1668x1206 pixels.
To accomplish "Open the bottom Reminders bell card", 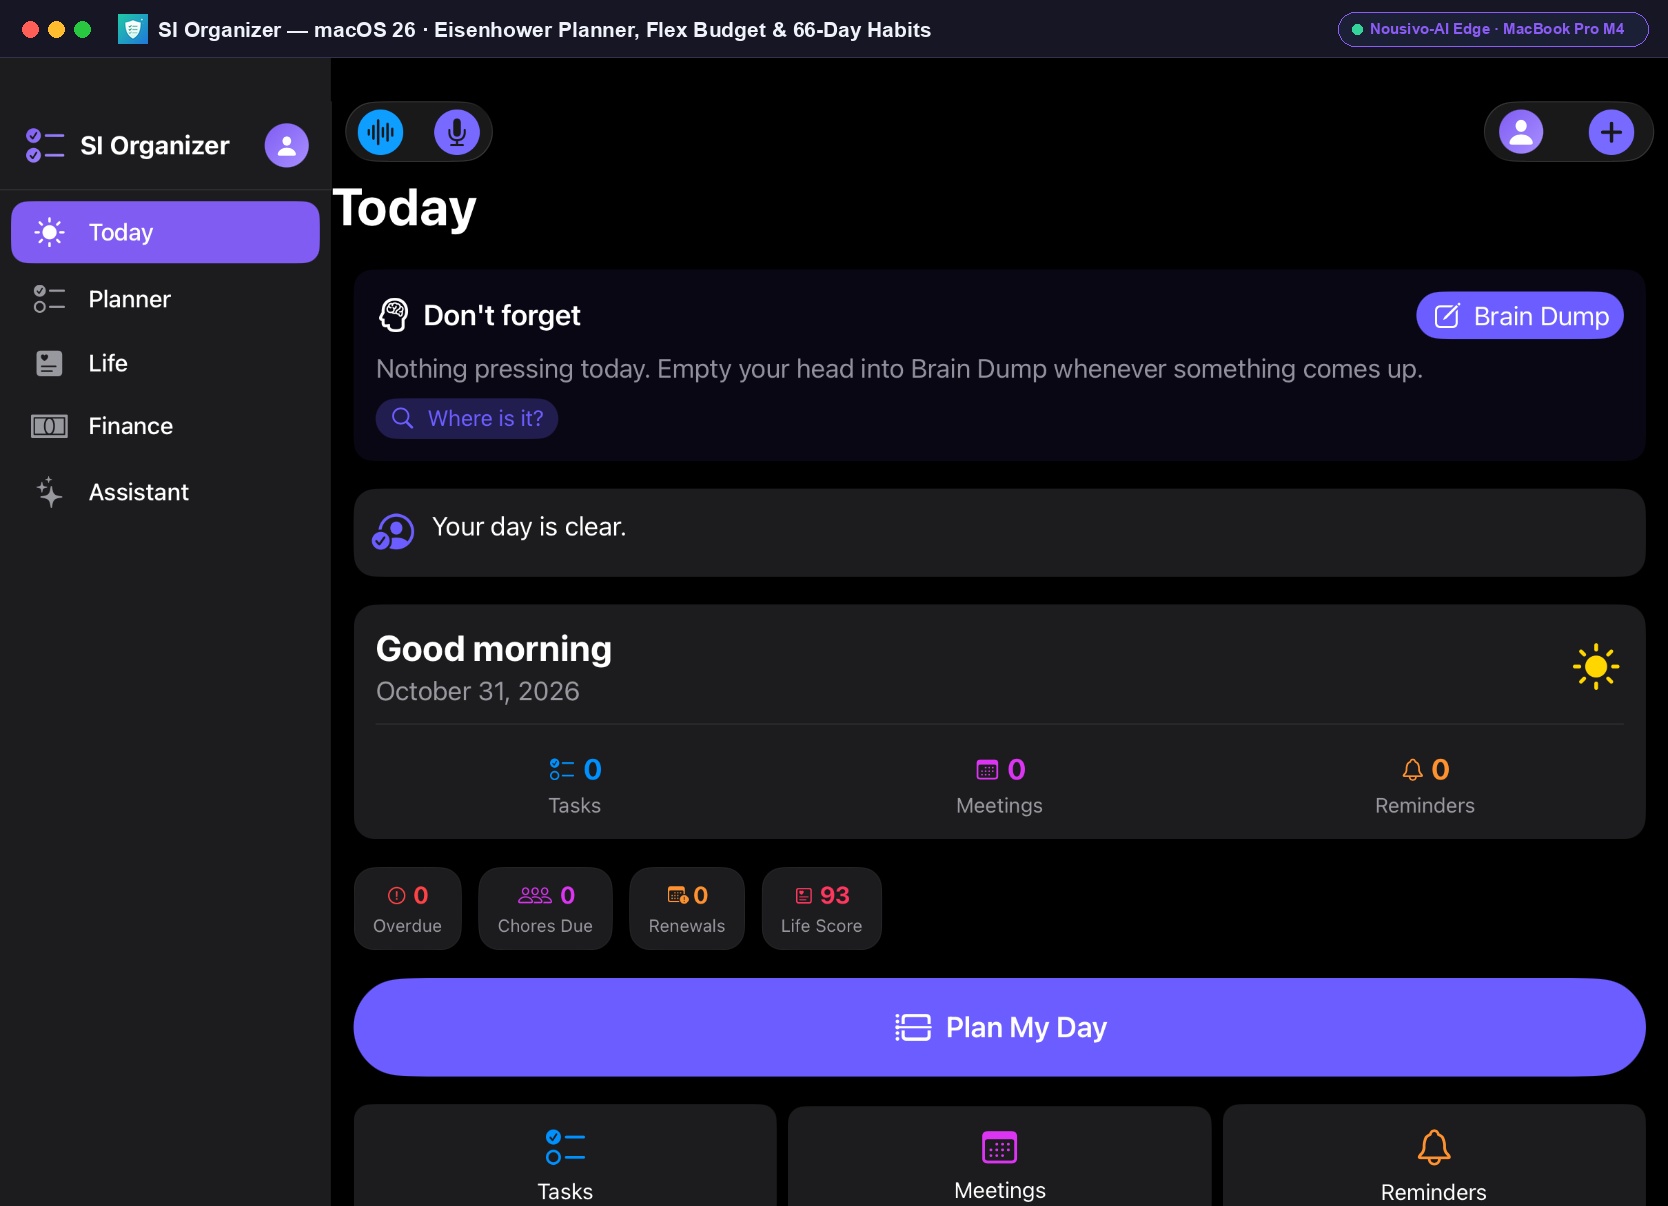I will [x=1434, y=1156].
